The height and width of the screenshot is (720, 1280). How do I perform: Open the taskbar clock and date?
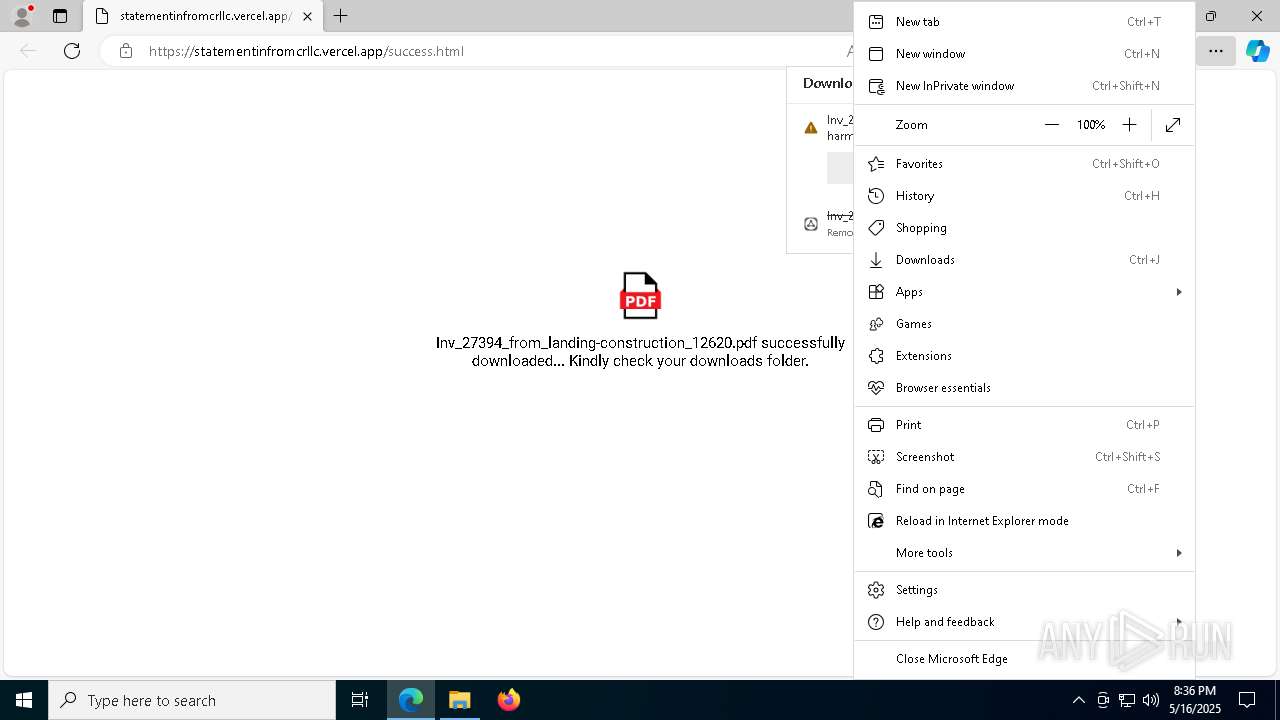(1195, 700)
